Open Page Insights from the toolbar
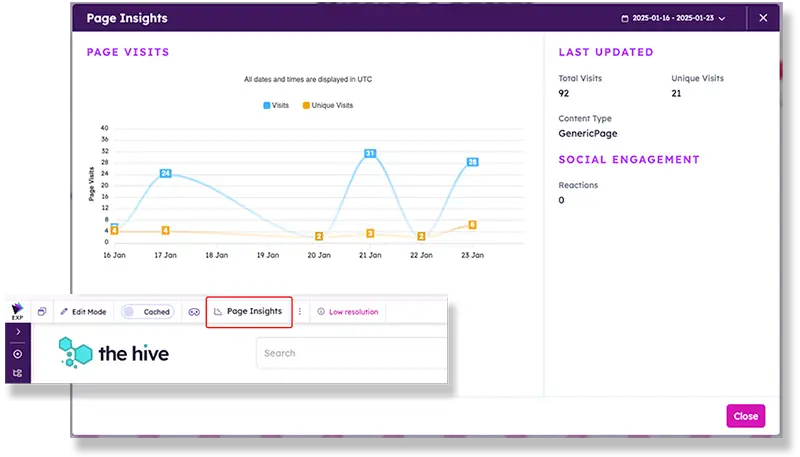 click(x=249, y=312)
